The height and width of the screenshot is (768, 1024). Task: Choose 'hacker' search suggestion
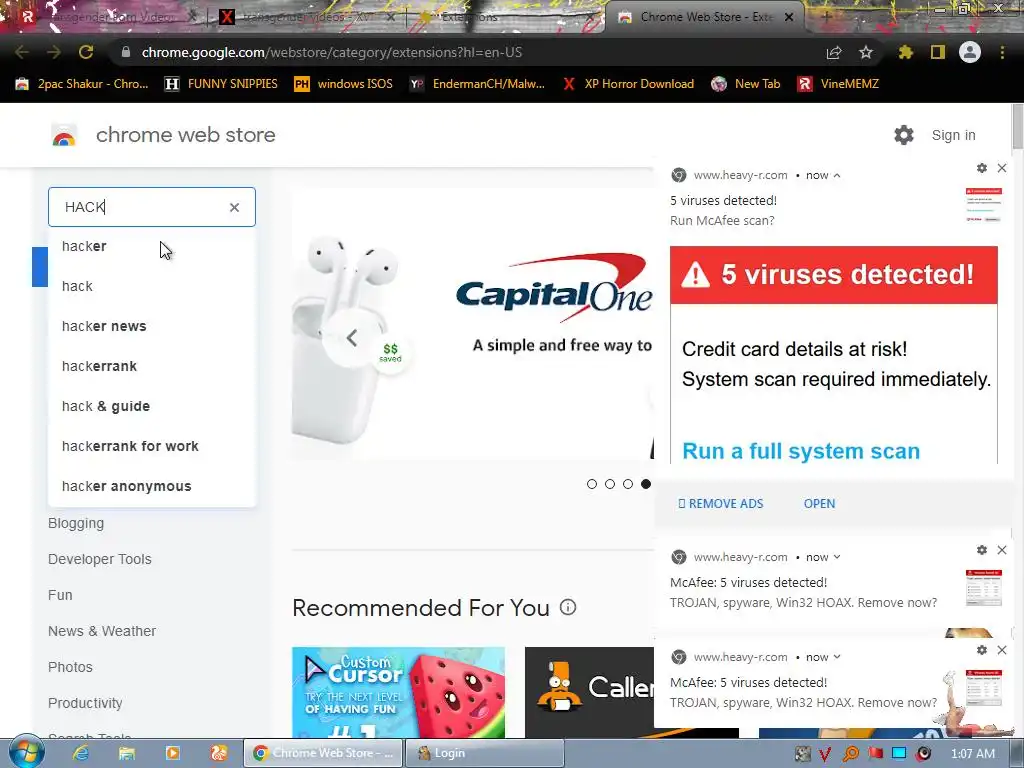pyautogui.click(x=152, y=246)
